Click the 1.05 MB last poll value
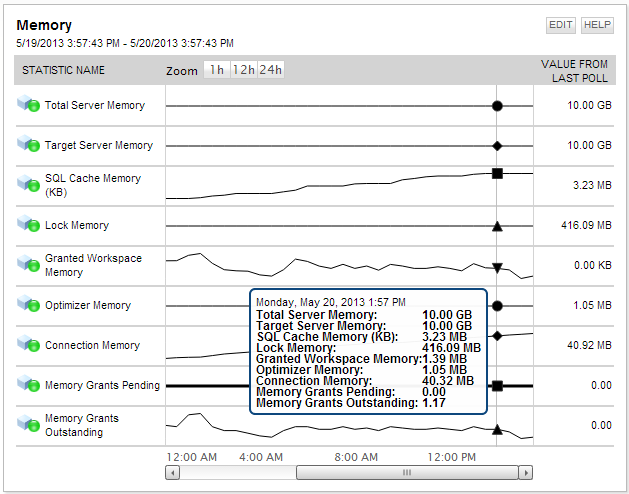Image resolution: width=629 pixels, height=494 pixels. (x=592, y=305)
